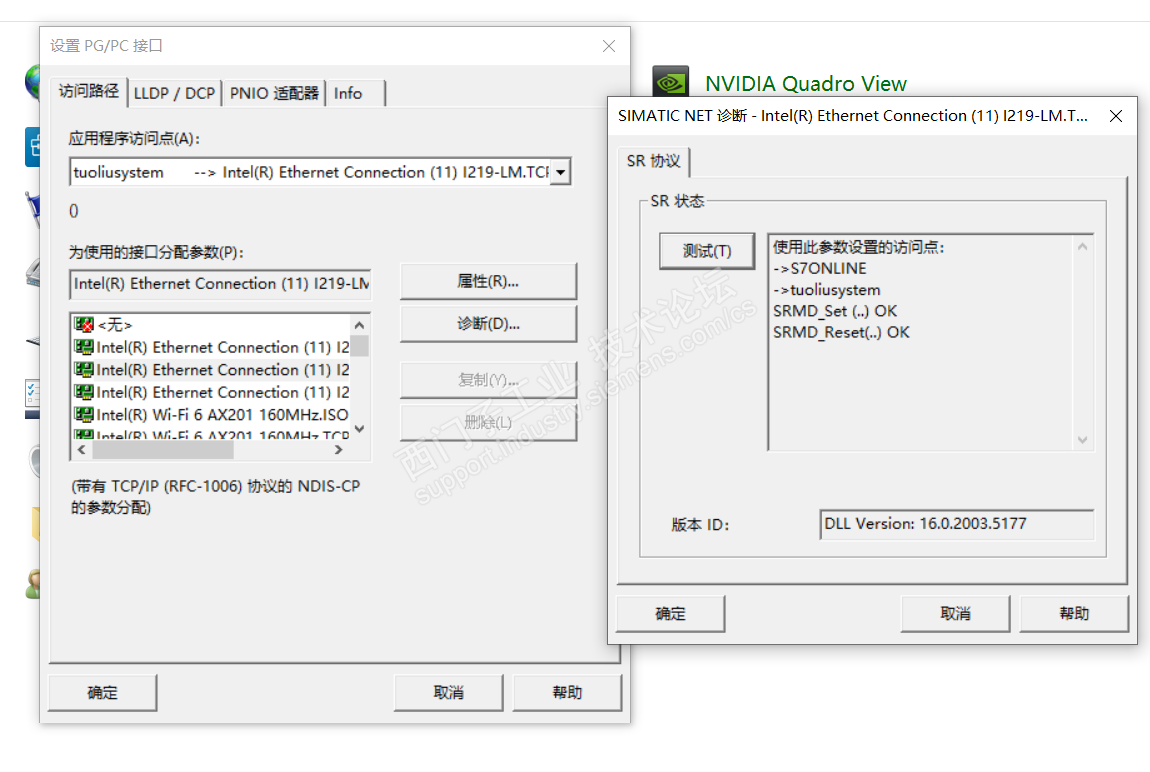Click interface list scroll right arrow
The width and height of the screenshot is (1150, 772).
click(338, 449)
